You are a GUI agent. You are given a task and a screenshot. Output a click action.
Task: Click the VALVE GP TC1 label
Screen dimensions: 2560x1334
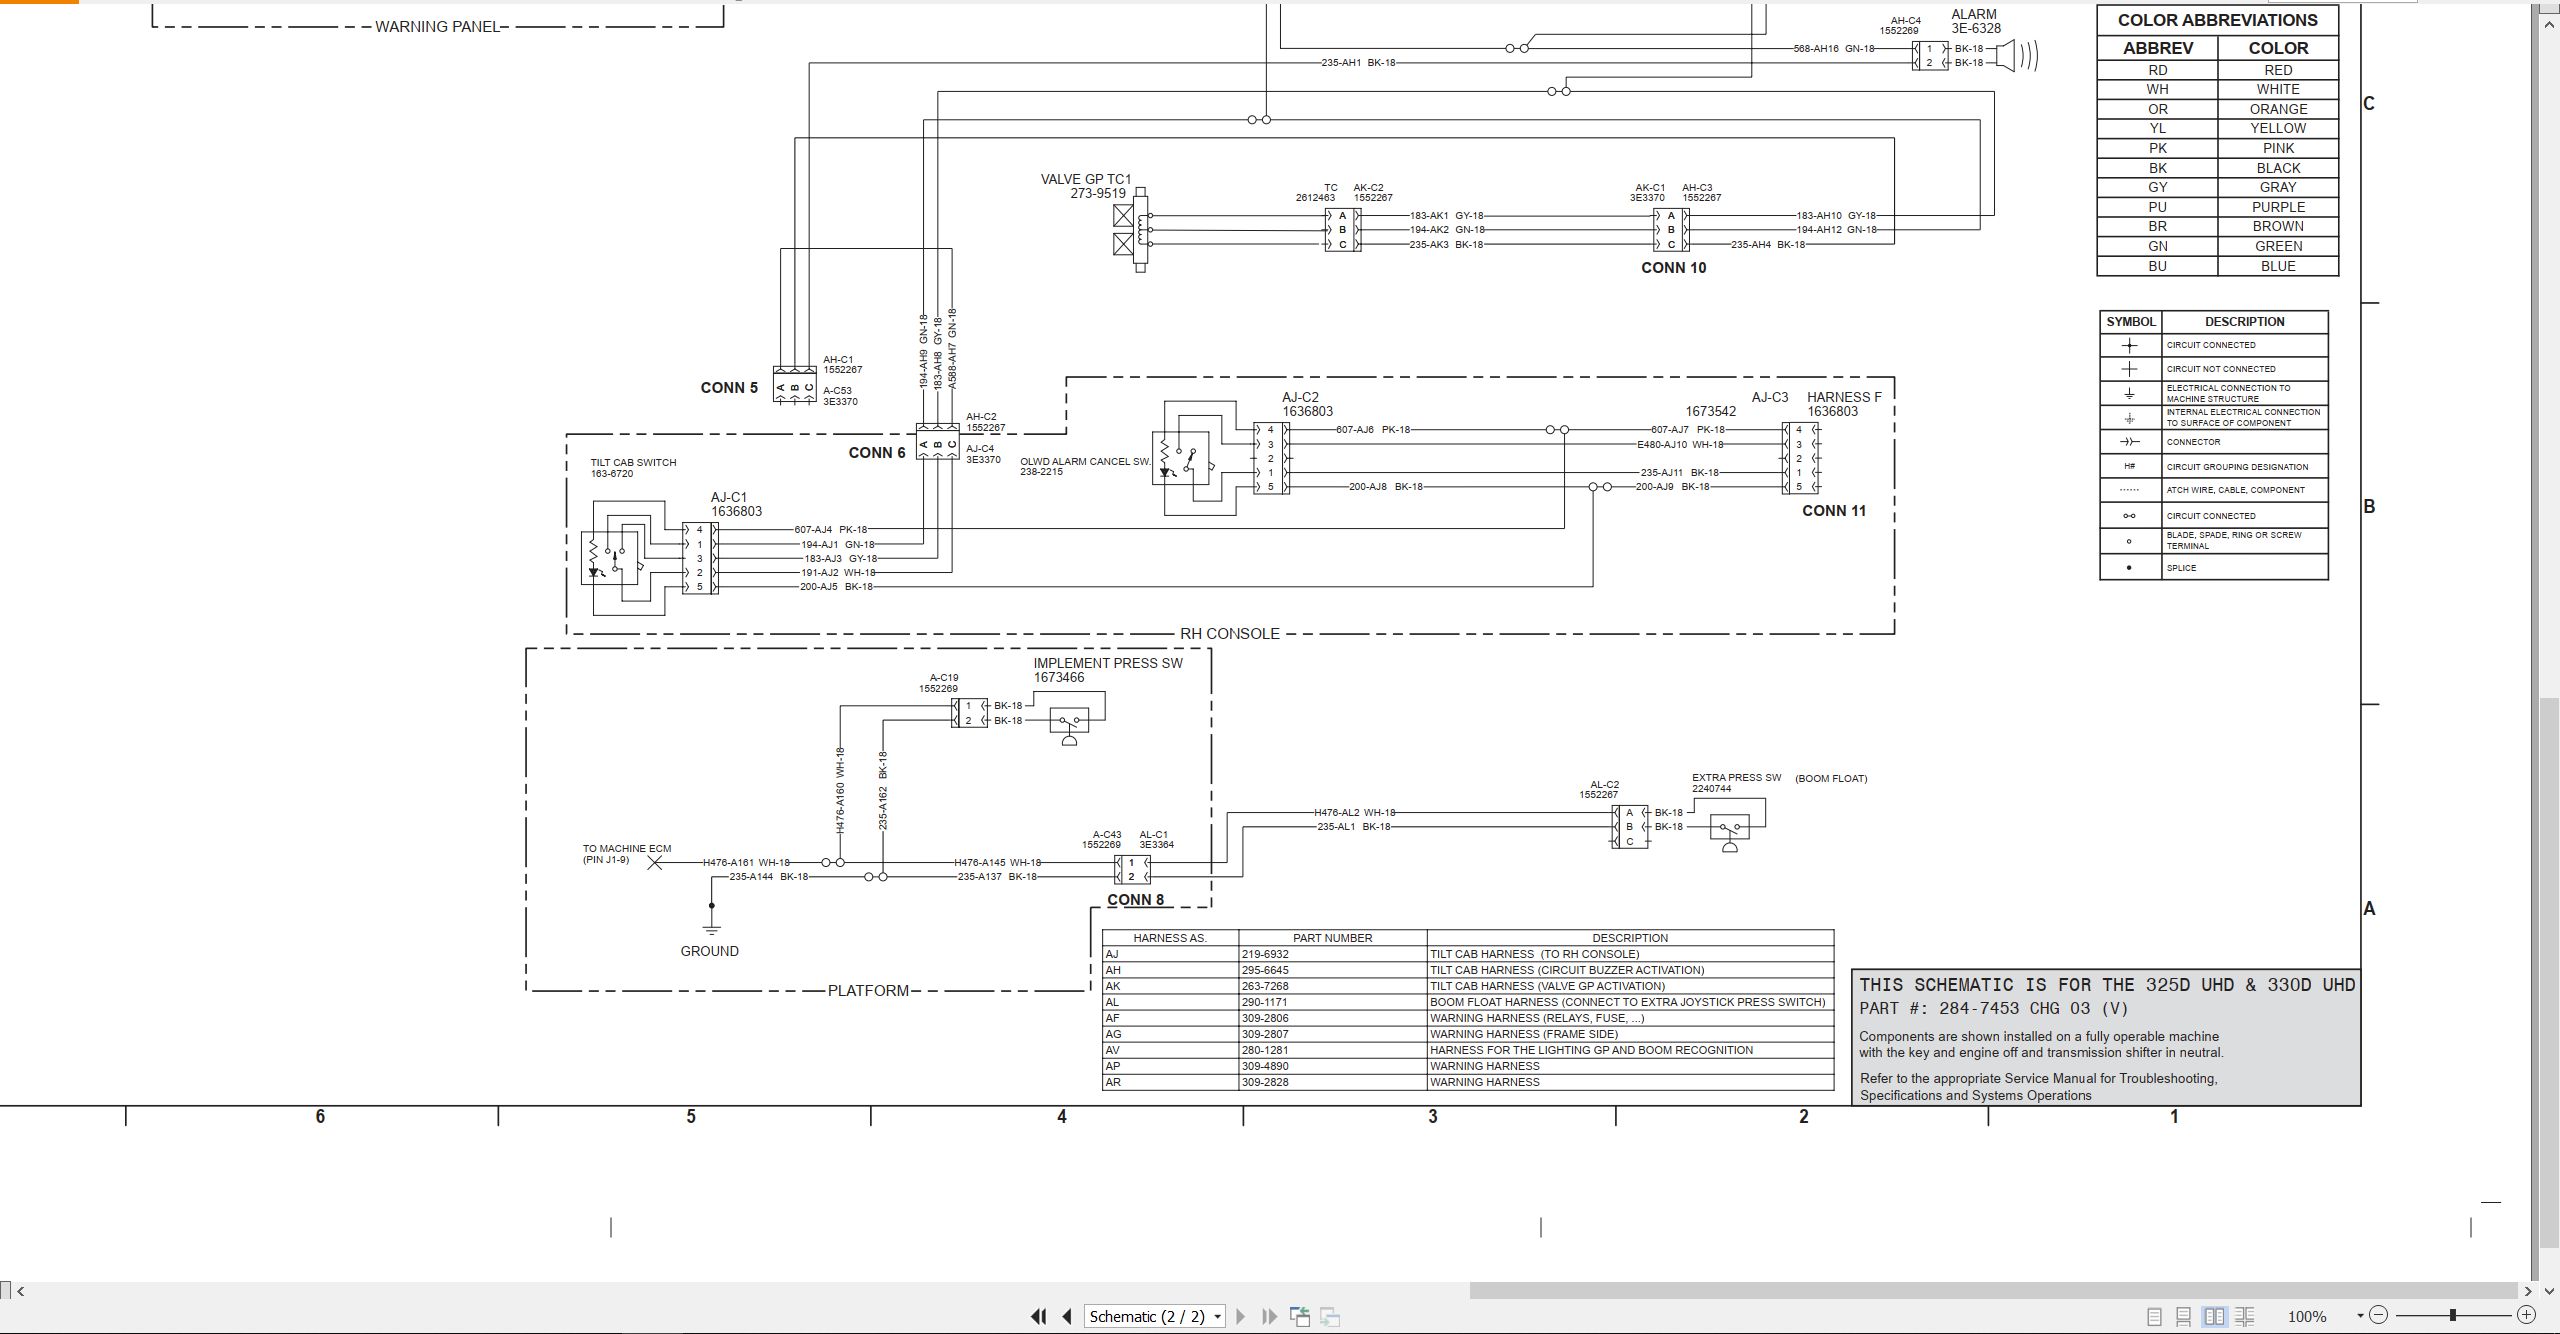pyautogui.click(x=1086, y=180)
